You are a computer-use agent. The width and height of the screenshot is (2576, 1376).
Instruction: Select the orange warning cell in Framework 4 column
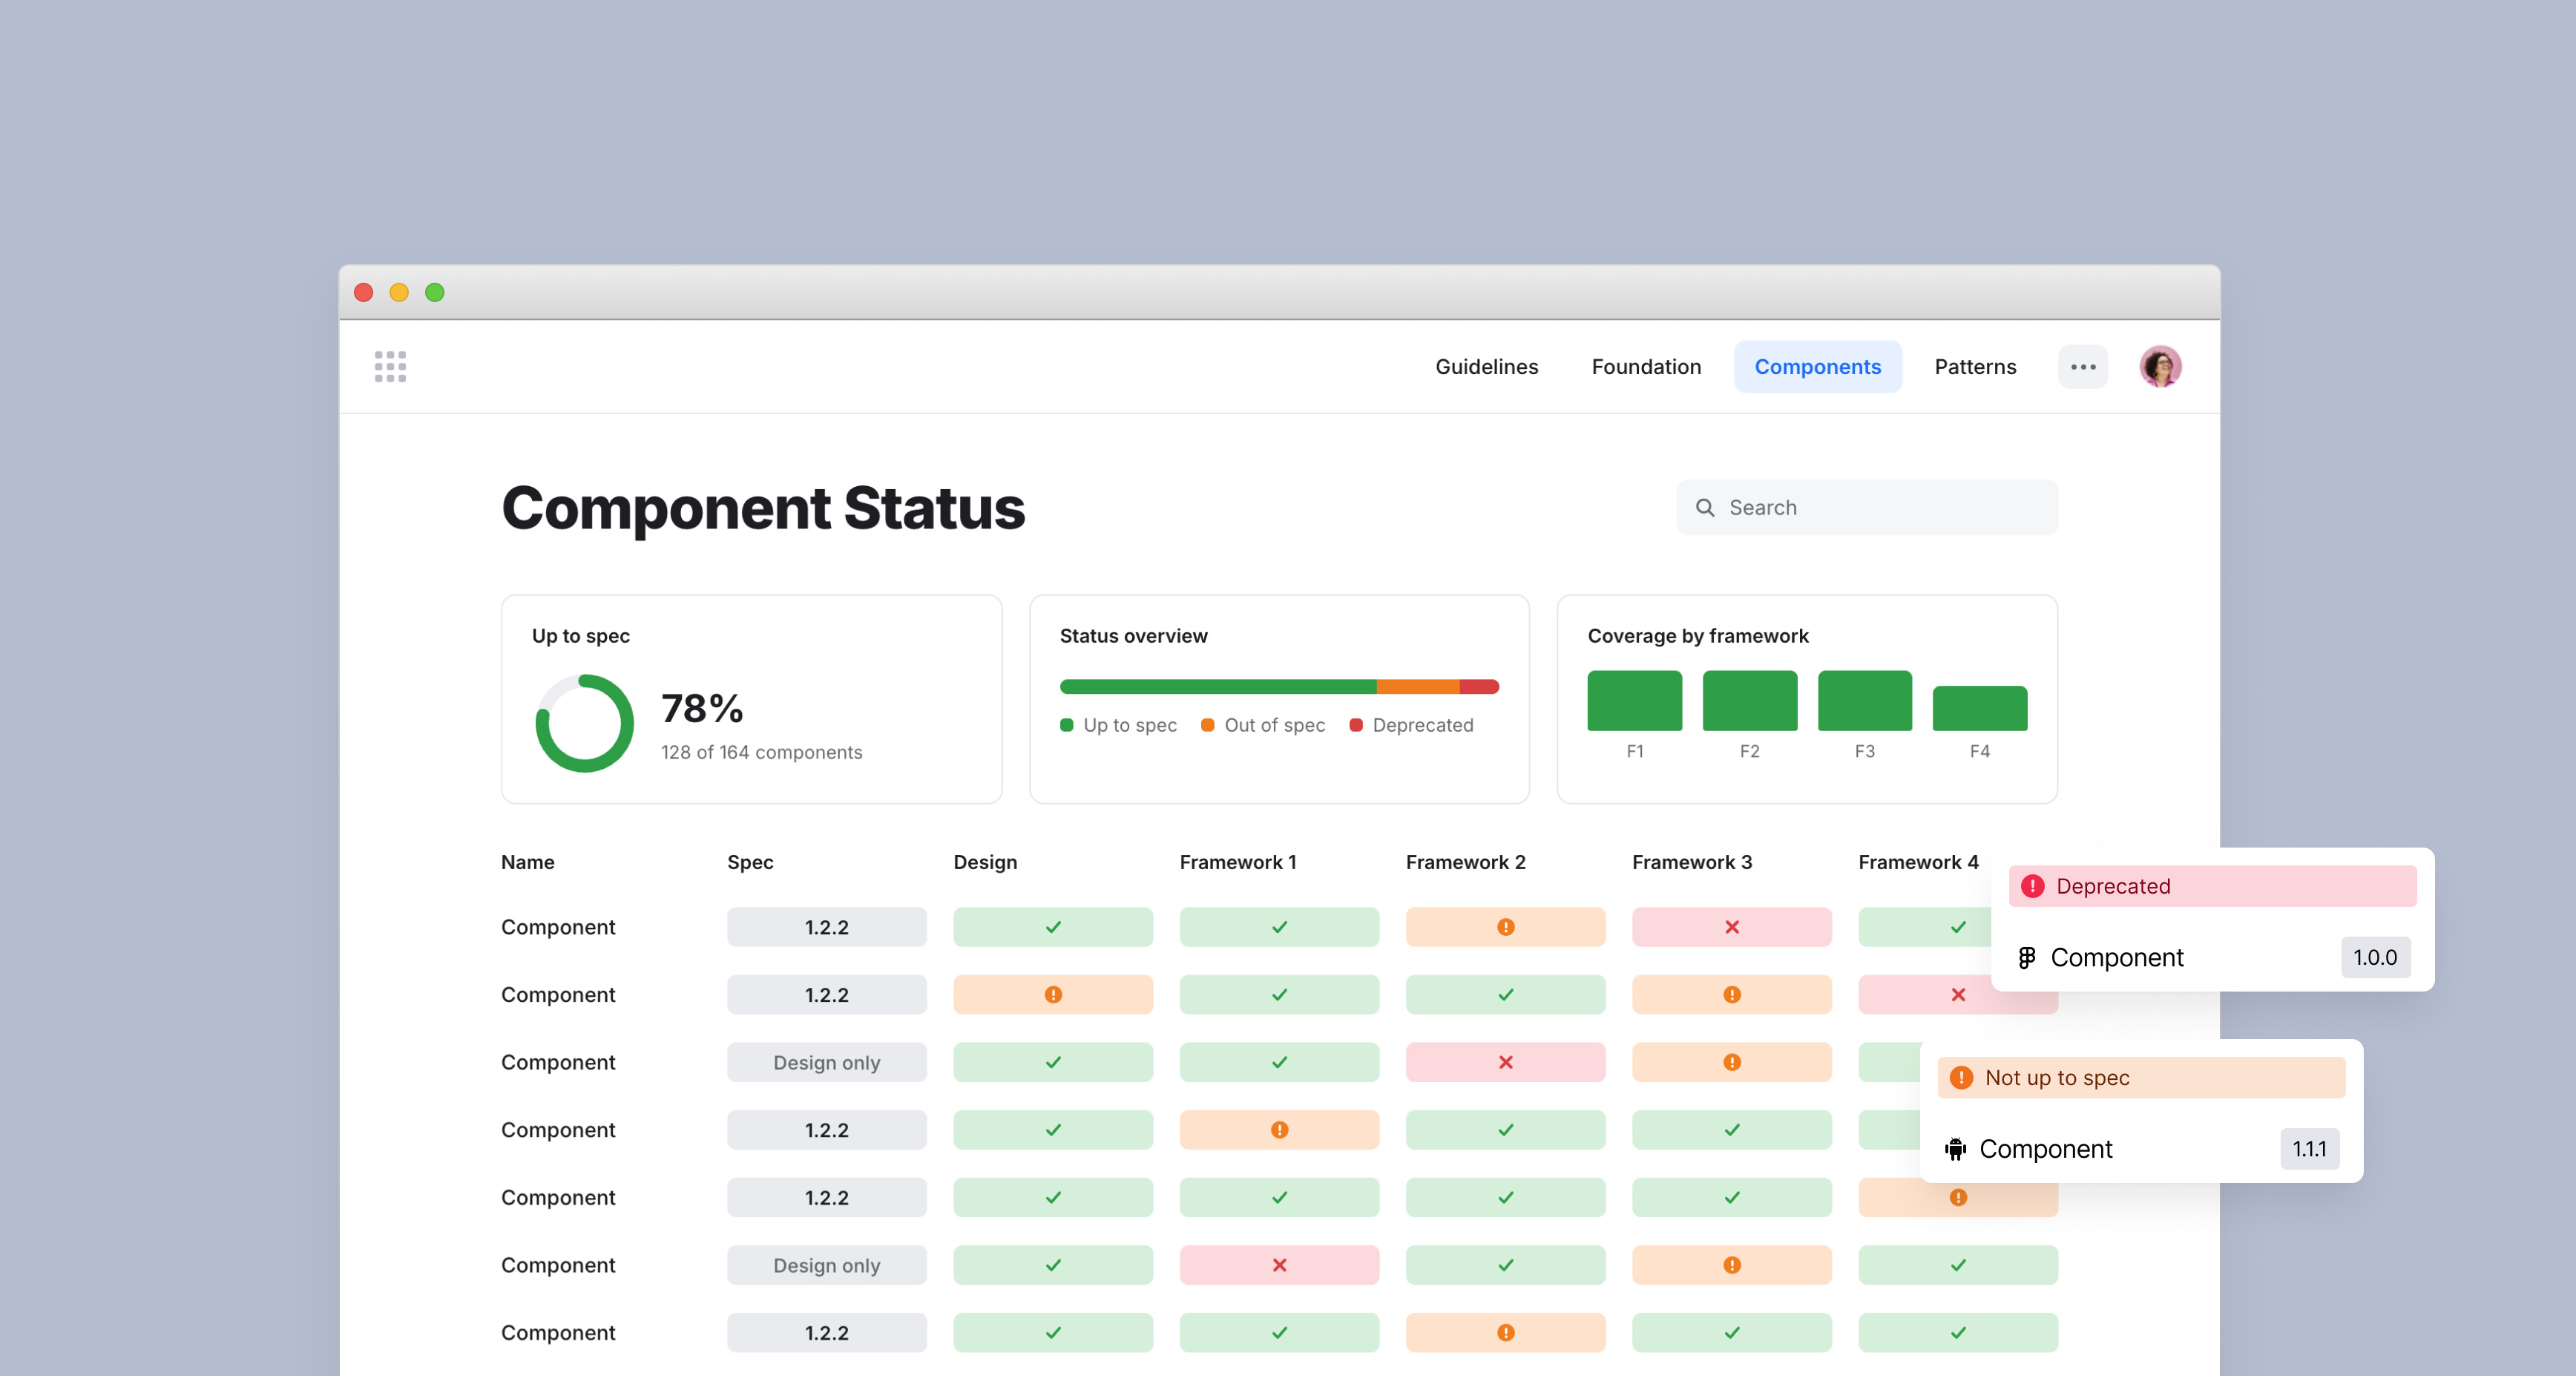1957,1197
